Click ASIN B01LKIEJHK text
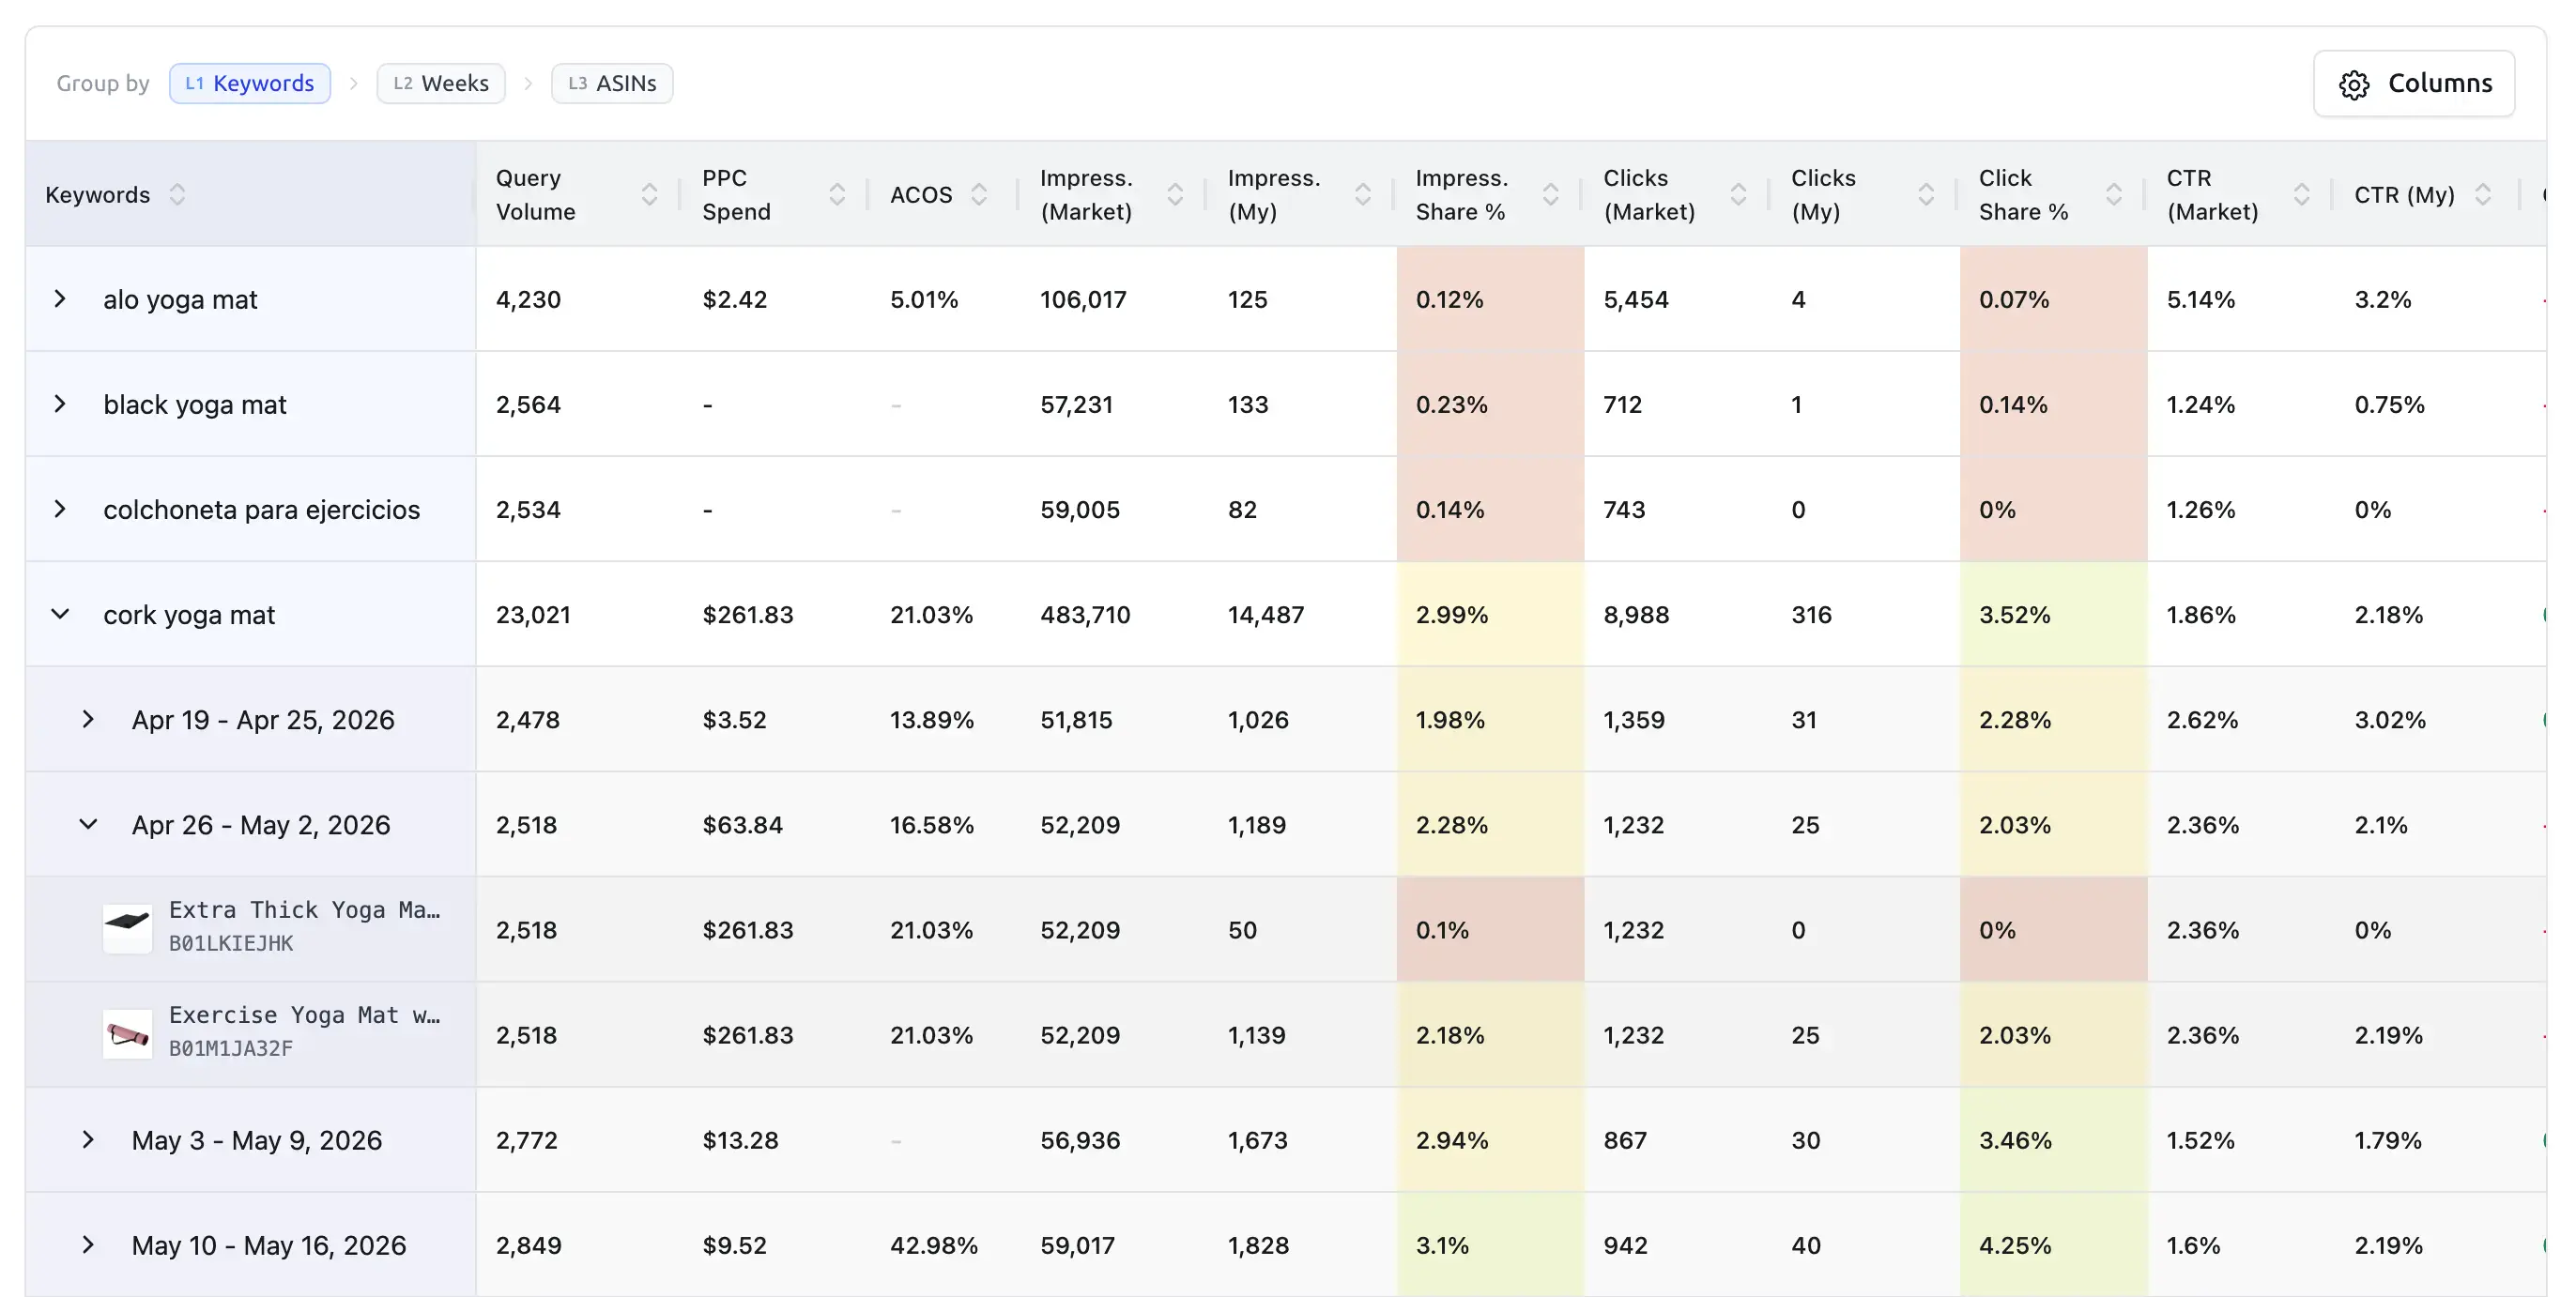This screenshot has width=2576, height=1297. pyautogui.click(x=231, y=943)
